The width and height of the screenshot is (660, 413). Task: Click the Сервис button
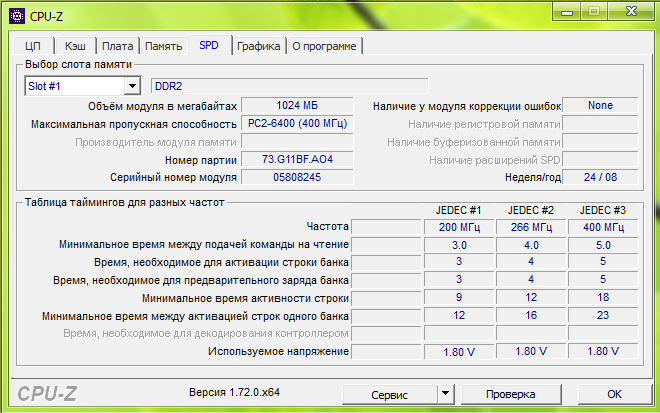390,394
